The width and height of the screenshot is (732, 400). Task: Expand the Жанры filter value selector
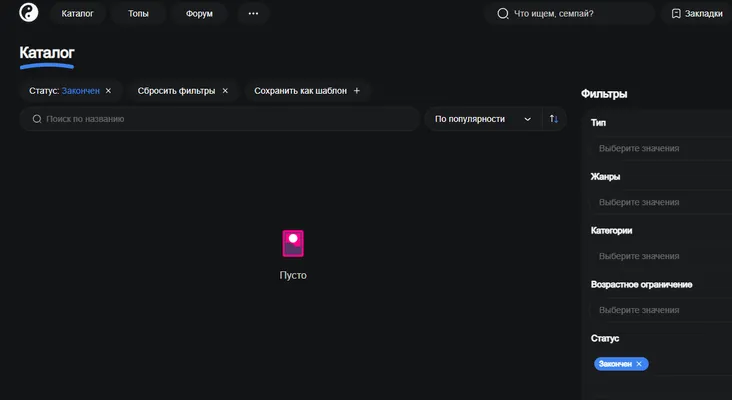[661, 202]
